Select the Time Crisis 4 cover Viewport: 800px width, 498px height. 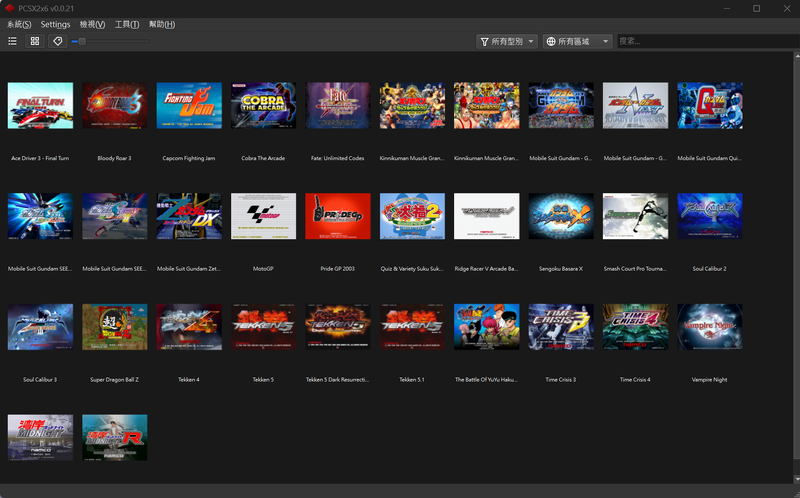coord(635,327)
